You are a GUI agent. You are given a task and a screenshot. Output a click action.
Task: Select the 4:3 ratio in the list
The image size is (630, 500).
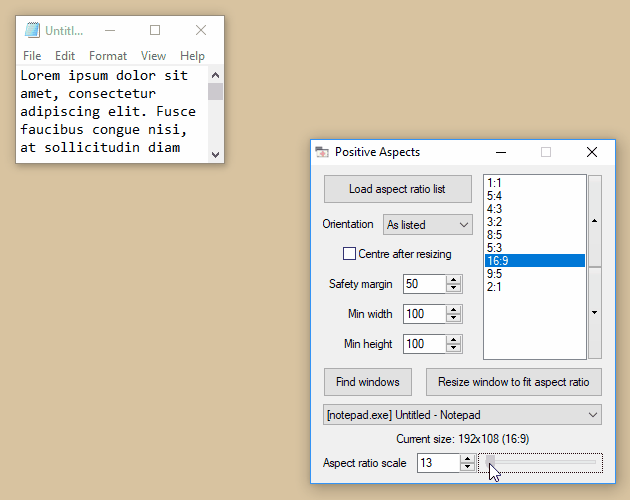494,208
